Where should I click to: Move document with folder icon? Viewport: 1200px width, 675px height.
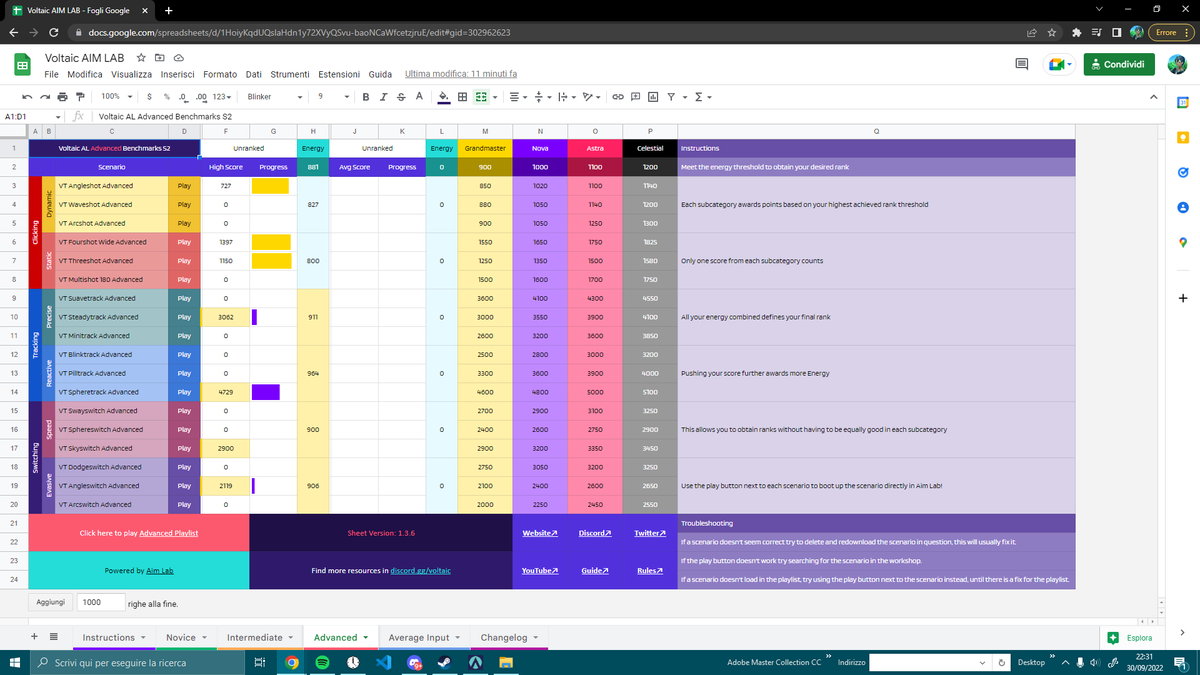(159, 58)
